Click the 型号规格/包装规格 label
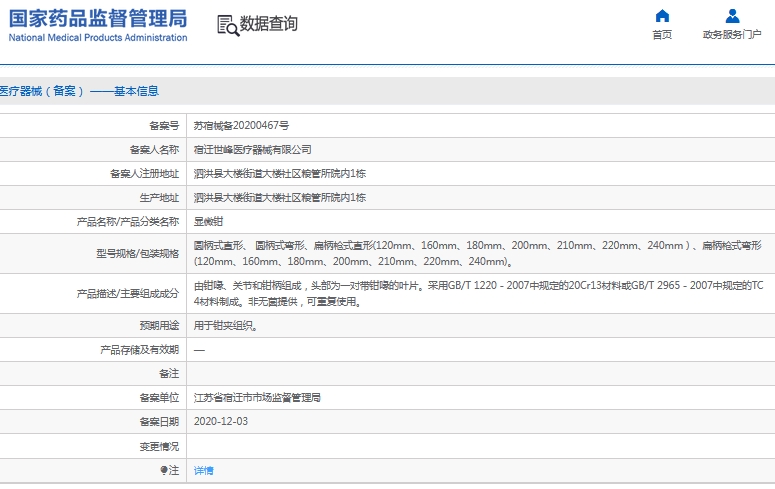The height and width of the screenshot is (489, 775). [137, 253]
